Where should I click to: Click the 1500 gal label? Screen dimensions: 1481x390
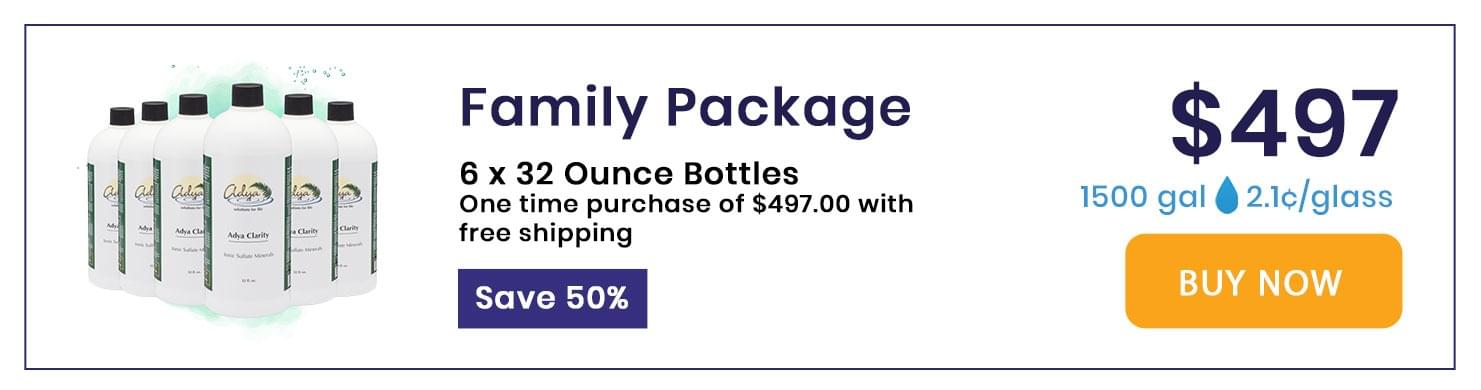click(x=1144, y=198)
